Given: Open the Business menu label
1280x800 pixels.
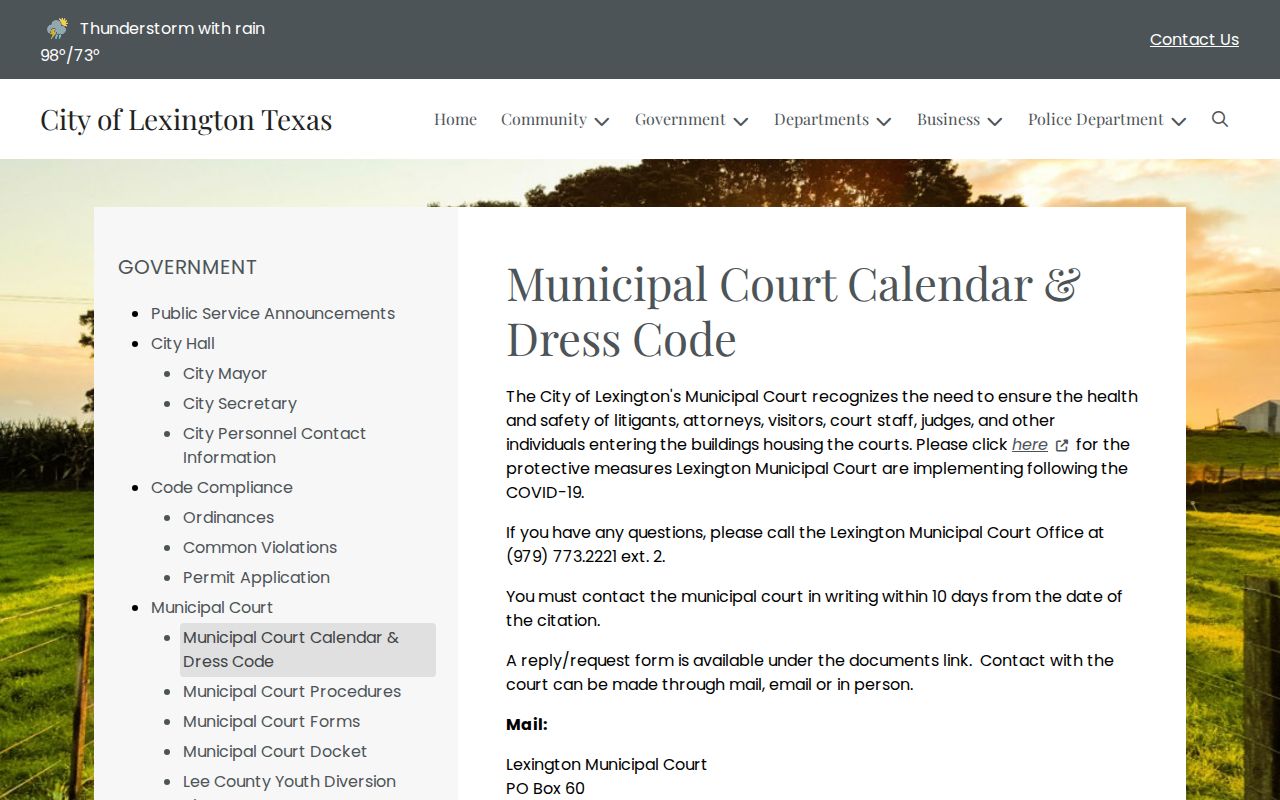Looking at the screenshot, I should pyautogui.click(x=948, y=119).
